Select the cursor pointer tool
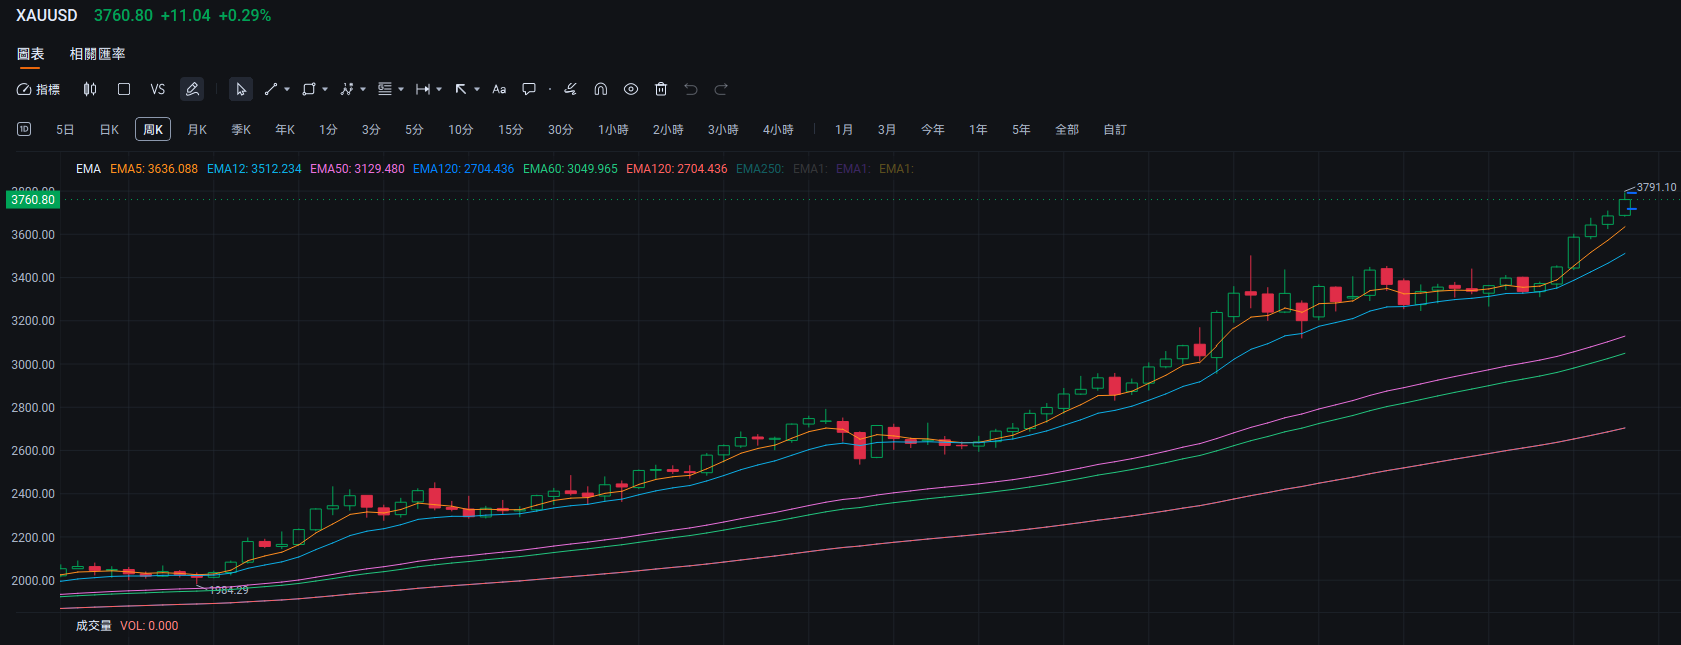1681x645 pixels. click(x=241, y=89)
